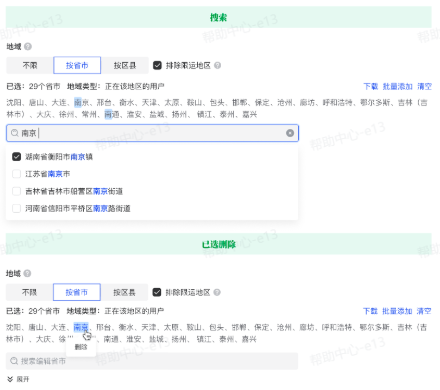Click 大庆 in the 搜索 city list

click(x=44, y=115)
